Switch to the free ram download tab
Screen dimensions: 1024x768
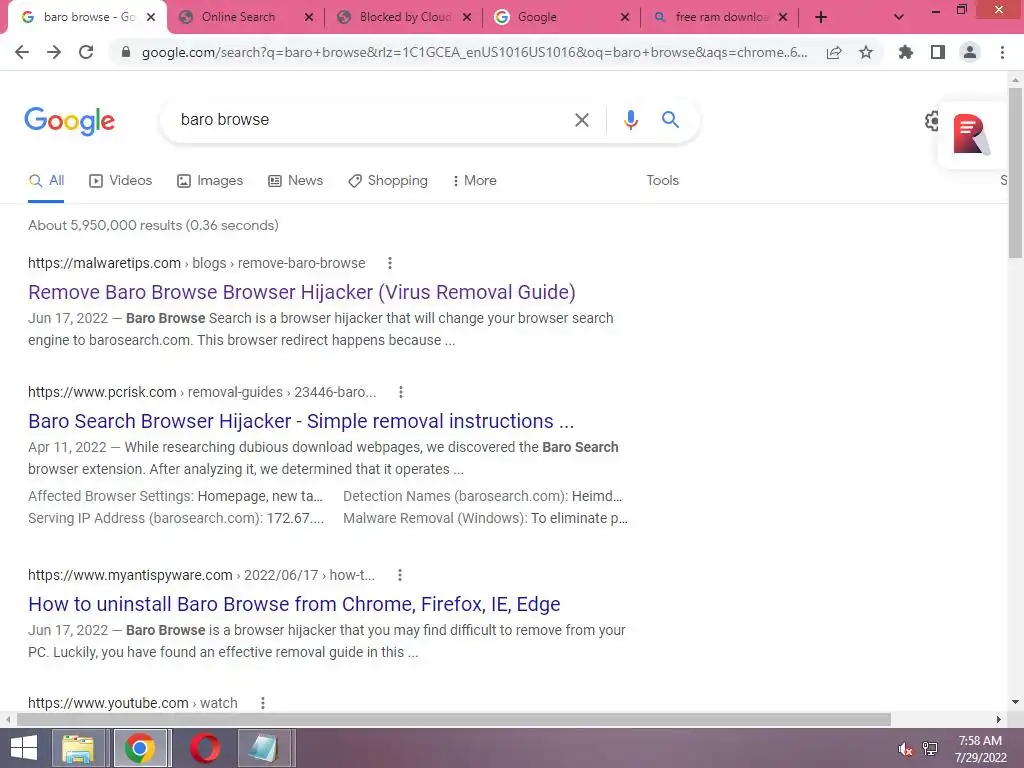(722, 17)
